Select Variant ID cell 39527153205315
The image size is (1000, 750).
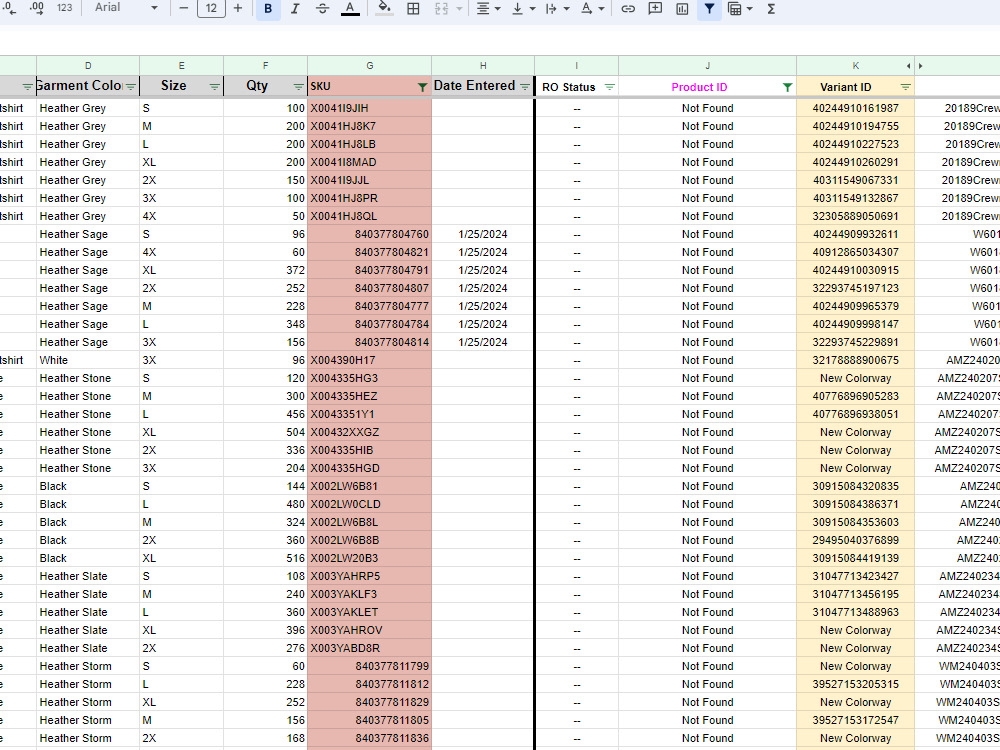pos(855,684)
